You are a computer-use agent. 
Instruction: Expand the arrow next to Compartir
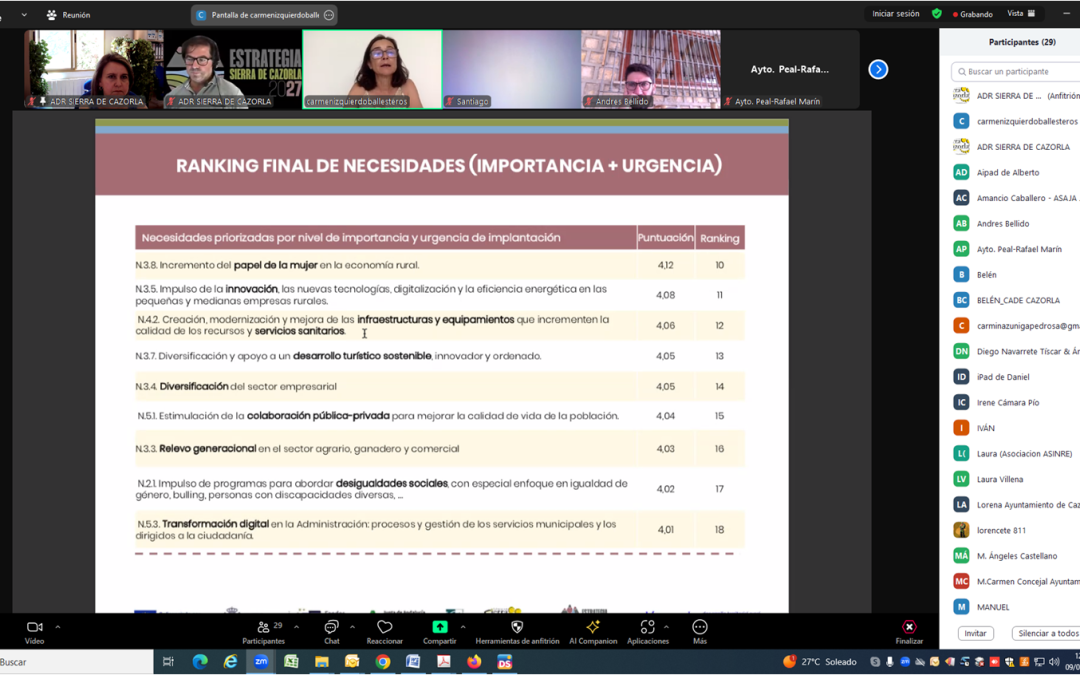point(462,627)
